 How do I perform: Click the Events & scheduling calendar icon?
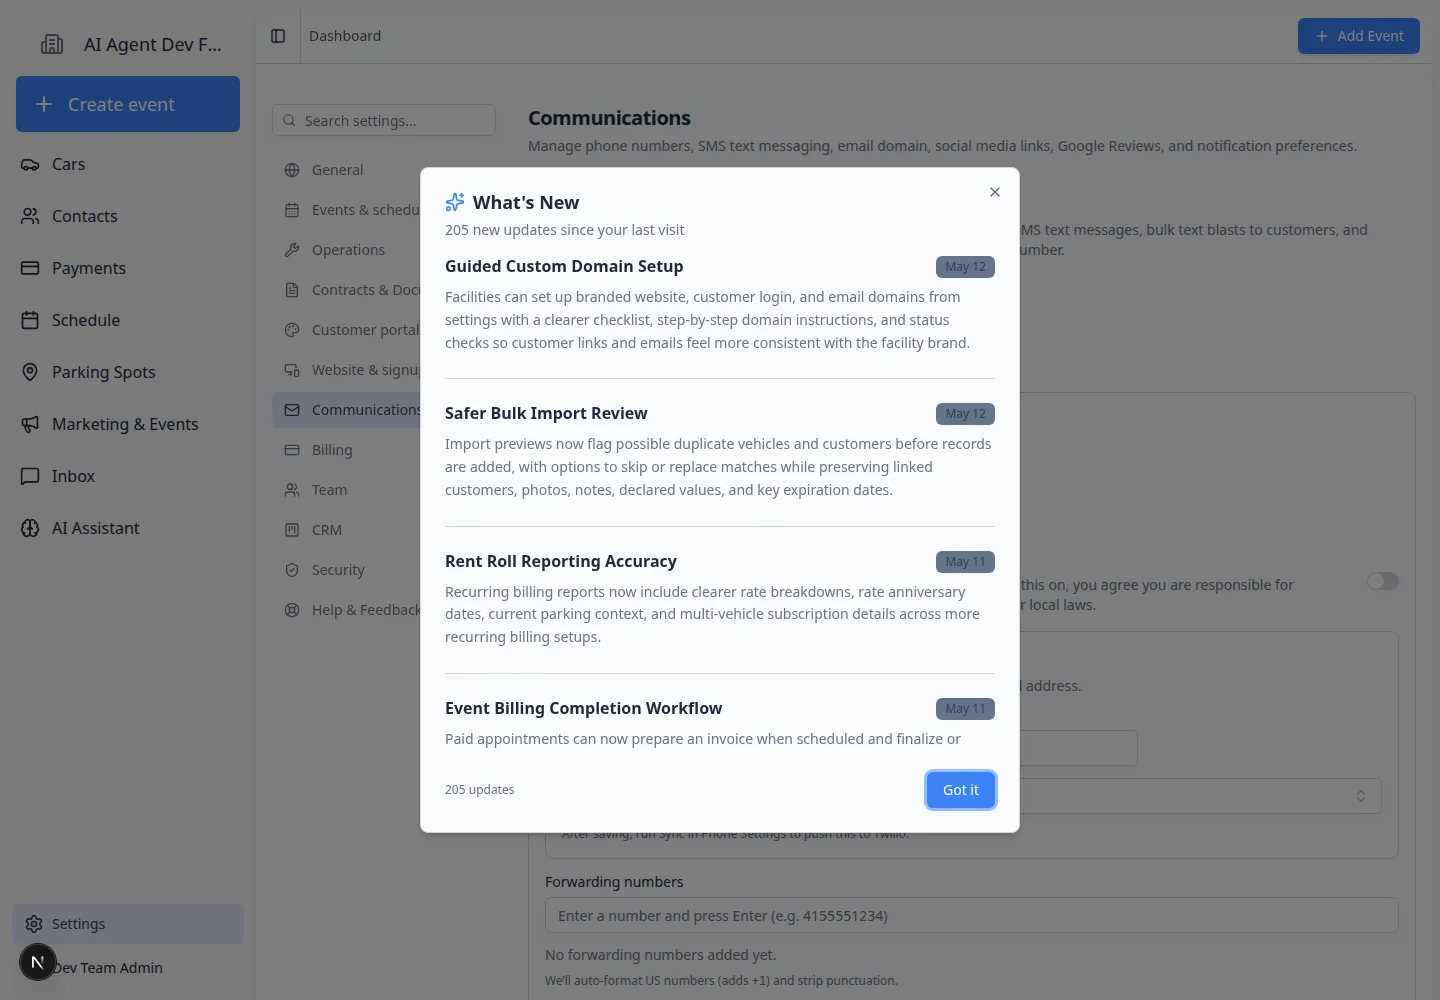click(x=292, y=210)
